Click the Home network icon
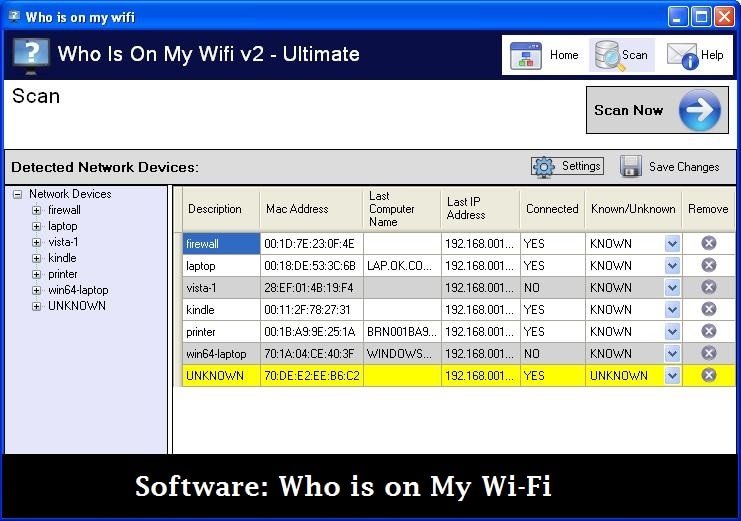Screen dimensions: 741x521 point(526,56)
